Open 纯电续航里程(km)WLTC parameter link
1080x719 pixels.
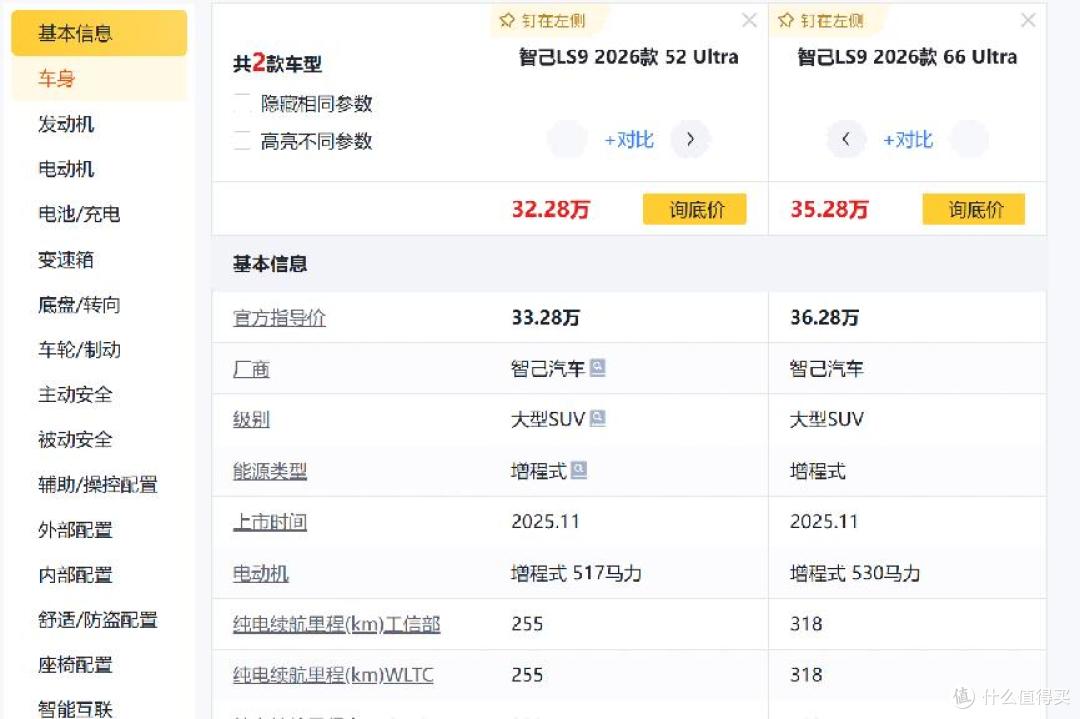click(x=333, y=675)
